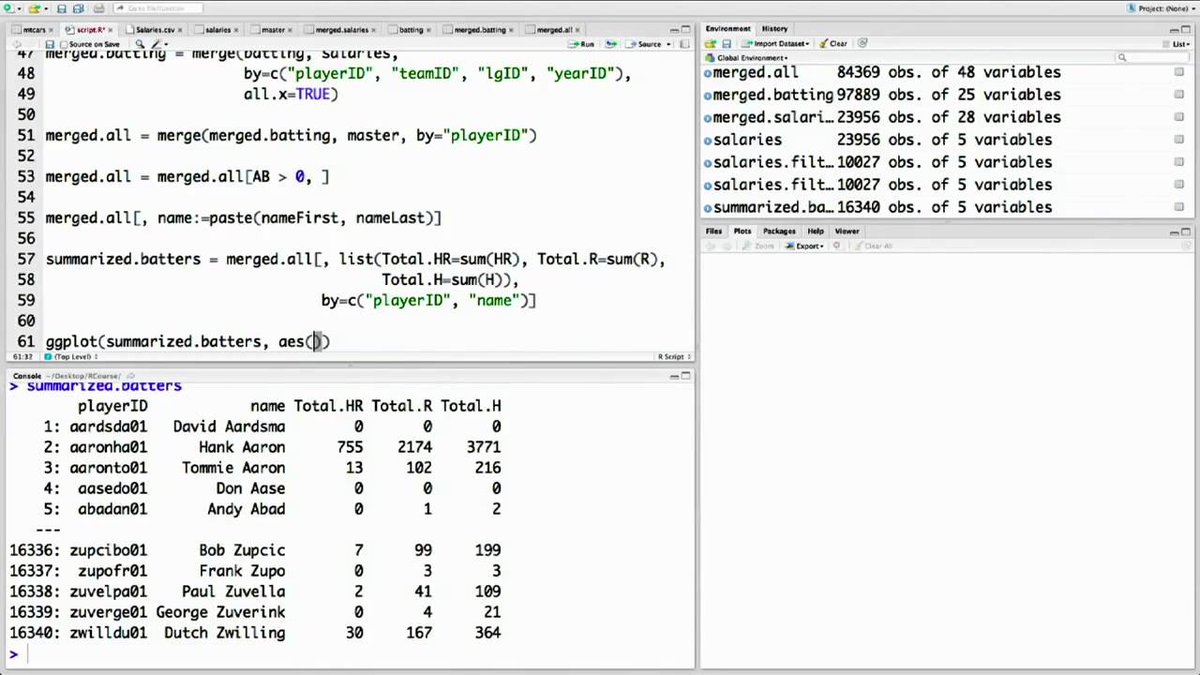Open the List view mode dropdown
The height and width of the screenshot is (675, 1200).
[x=1174, y=44]
